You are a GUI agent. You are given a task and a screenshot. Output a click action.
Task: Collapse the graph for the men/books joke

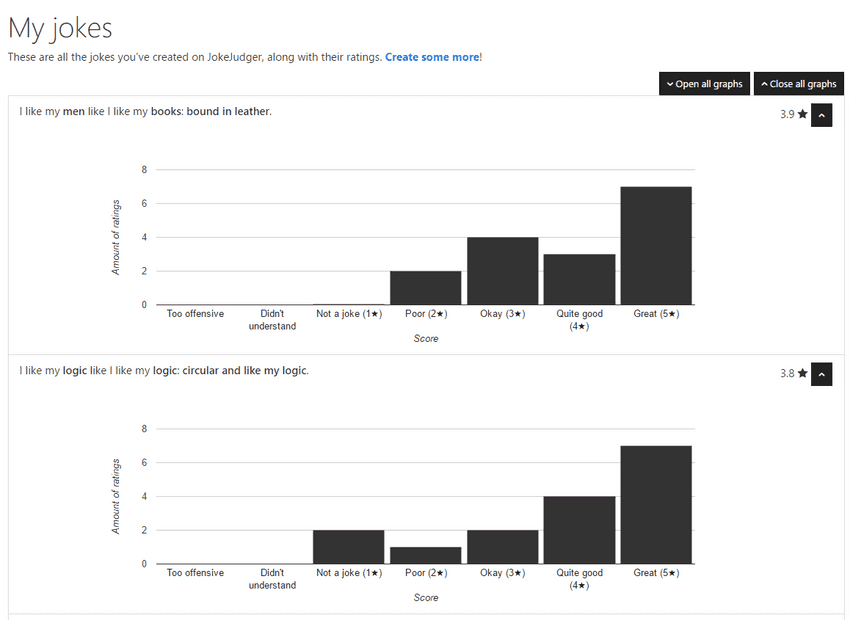pyautogui.click(x=821, y=115)
